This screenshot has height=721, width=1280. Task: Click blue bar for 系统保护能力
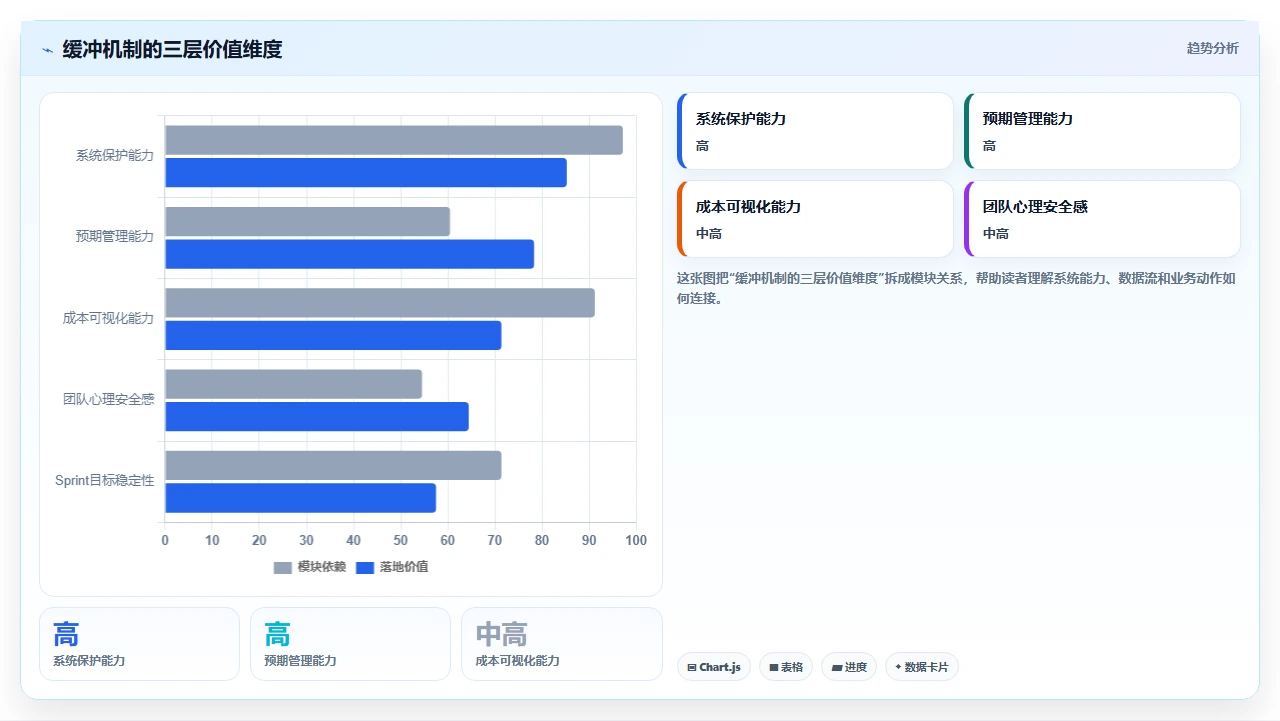366,172
